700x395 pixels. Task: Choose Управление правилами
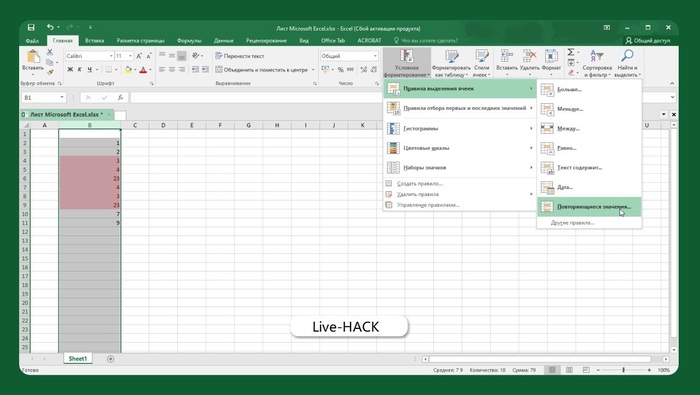point(459,205)
